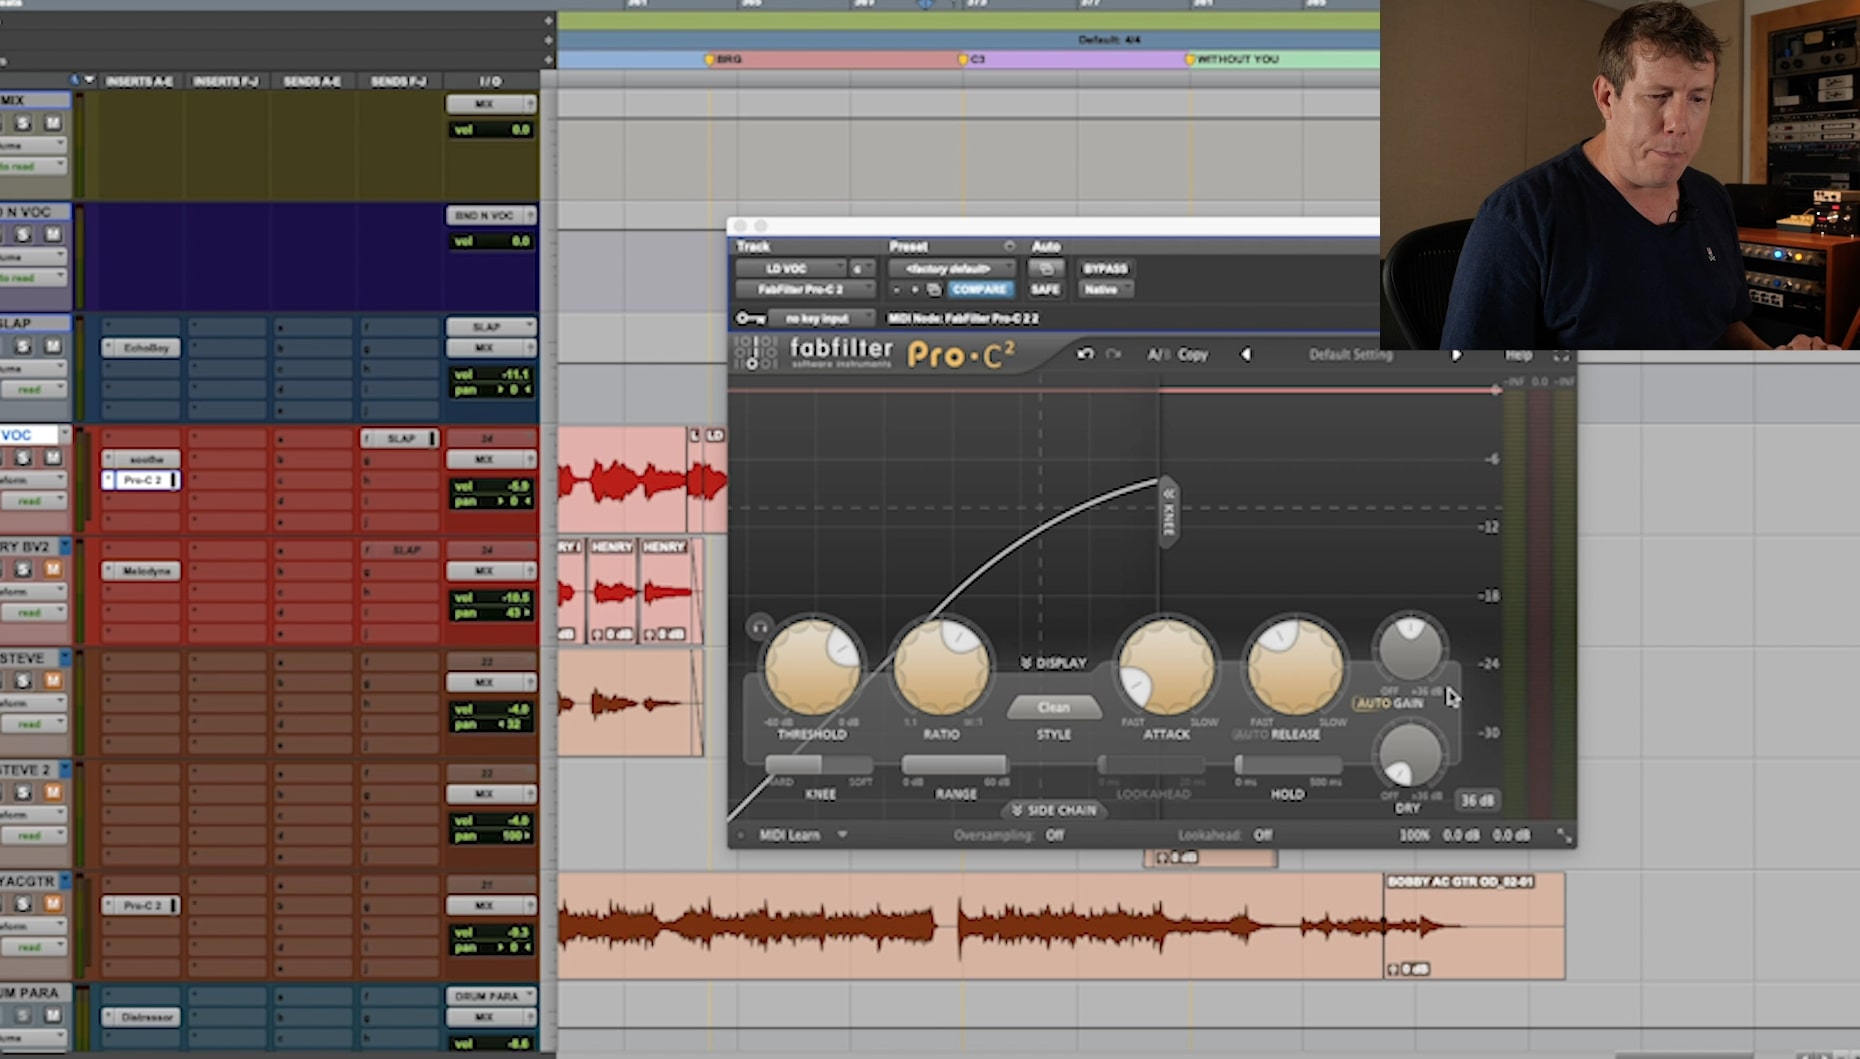The image size is (1860, 1059).
Task: Adjust the HOLD slider
Action: point(1287,765)
